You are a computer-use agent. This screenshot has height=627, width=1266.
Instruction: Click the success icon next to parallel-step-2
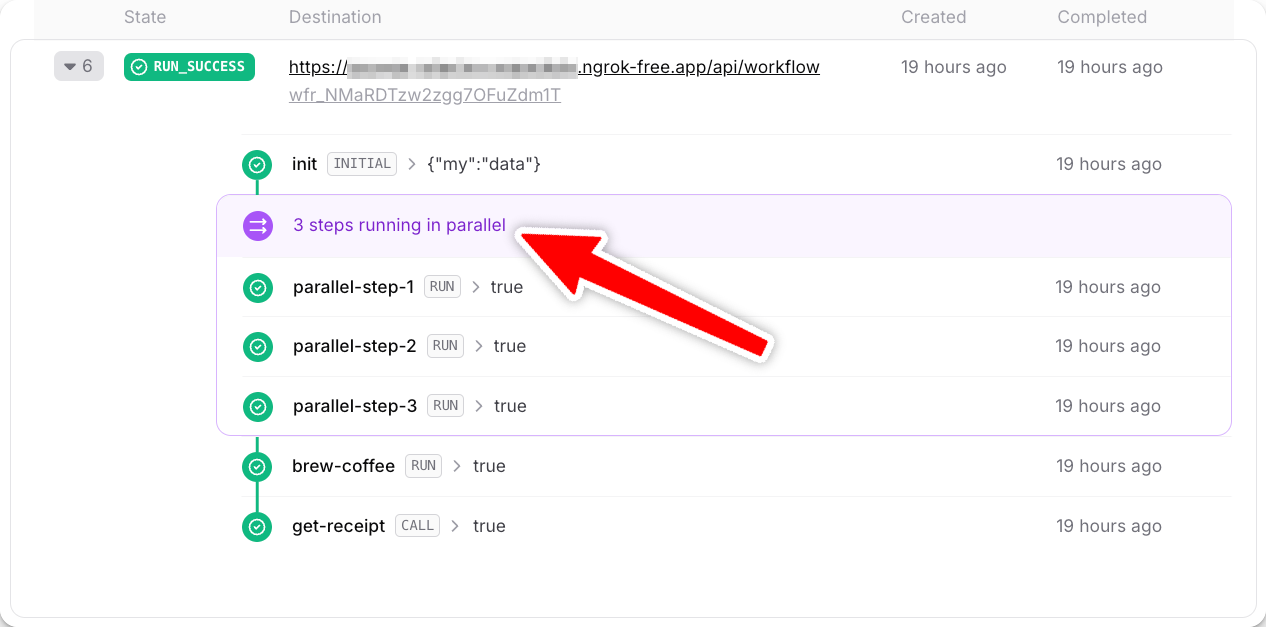pyautogui.click(x=258, y=347)
